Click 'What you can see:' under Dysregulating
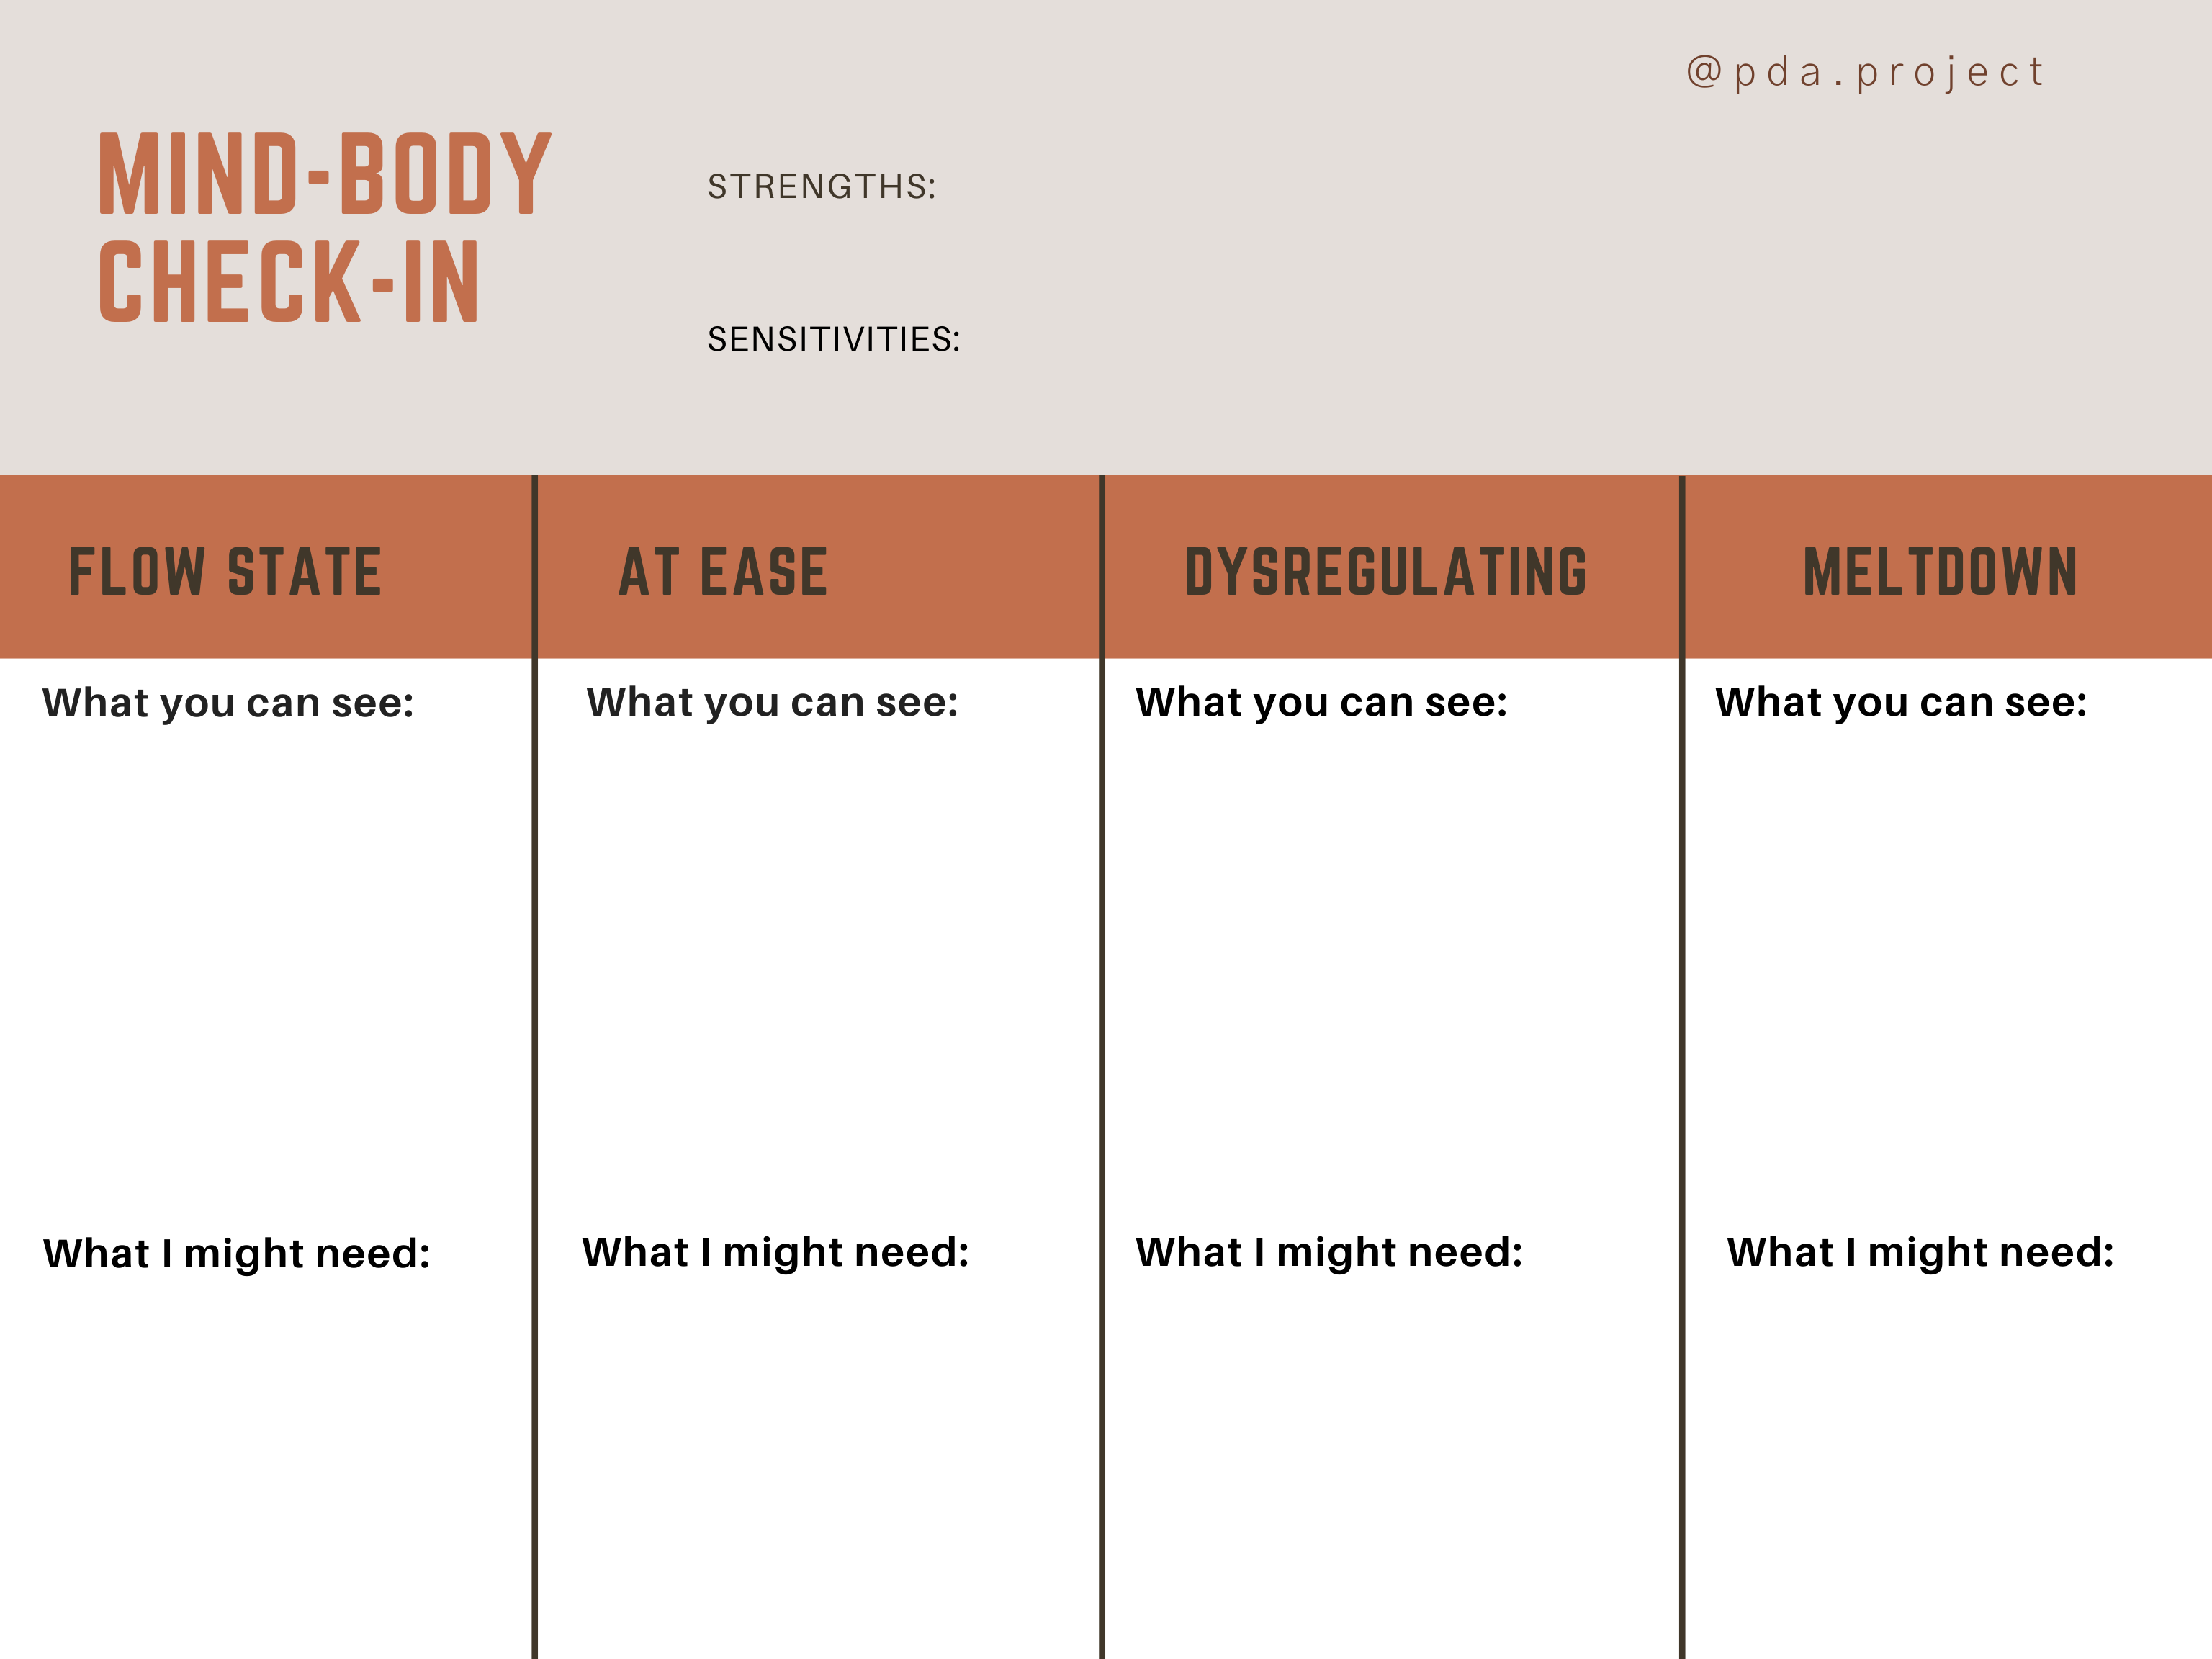 click(1321, 703)
